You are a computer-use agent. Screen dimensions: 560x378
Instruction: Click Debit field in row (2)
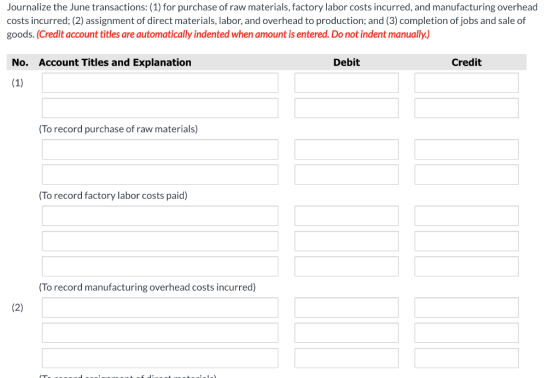pyautogui.click(x=346, y=308)
